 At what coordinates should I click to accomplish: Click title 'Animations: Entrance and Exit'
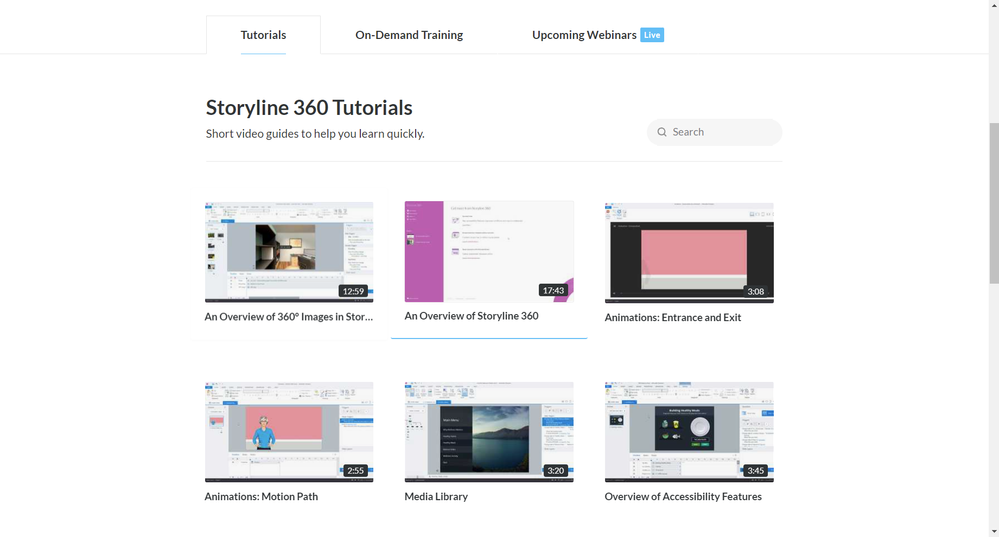673,317
